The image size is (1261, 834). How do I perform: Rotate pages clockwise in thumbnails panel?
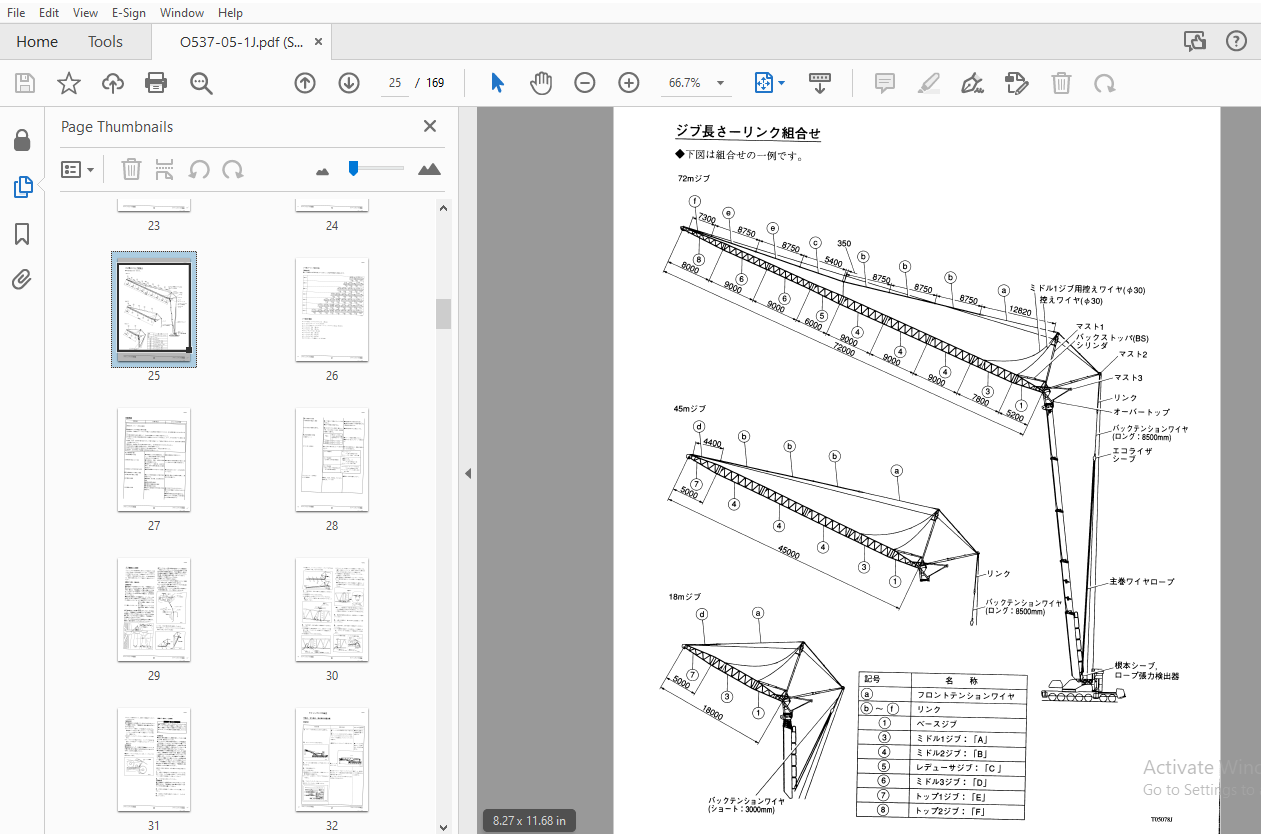[233, 169]
